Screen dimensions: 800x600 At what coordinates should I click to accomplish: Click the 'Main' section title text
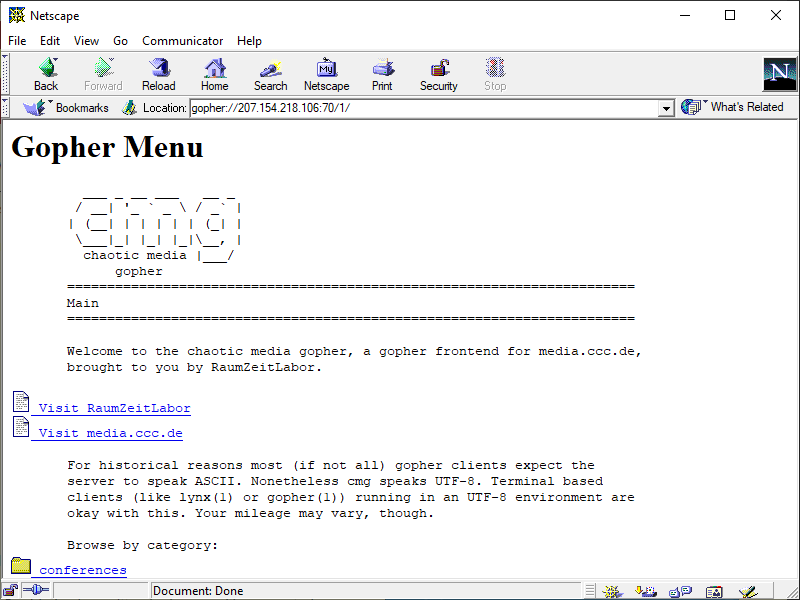(83, 303)
